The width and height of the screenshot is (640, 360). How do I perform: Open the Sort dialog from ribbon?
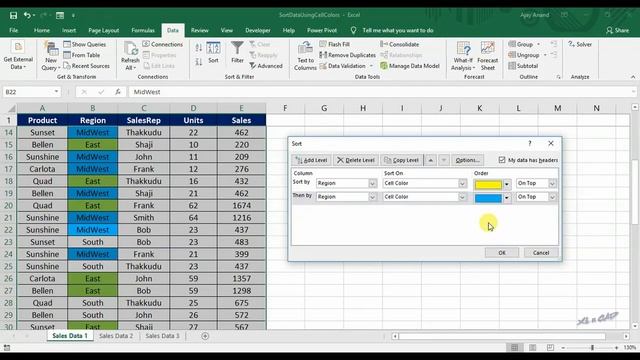[x=213, y=52]
